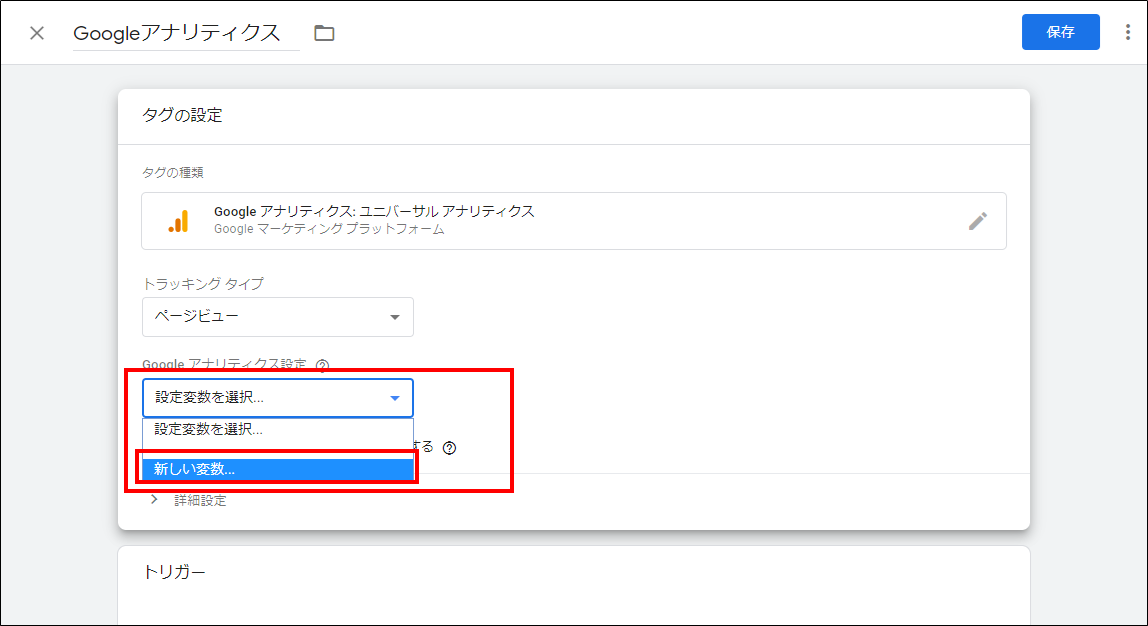Choose 新しい変数... from the dropdown list
This screenshot has height=626, width=1148.
(277, 469)
